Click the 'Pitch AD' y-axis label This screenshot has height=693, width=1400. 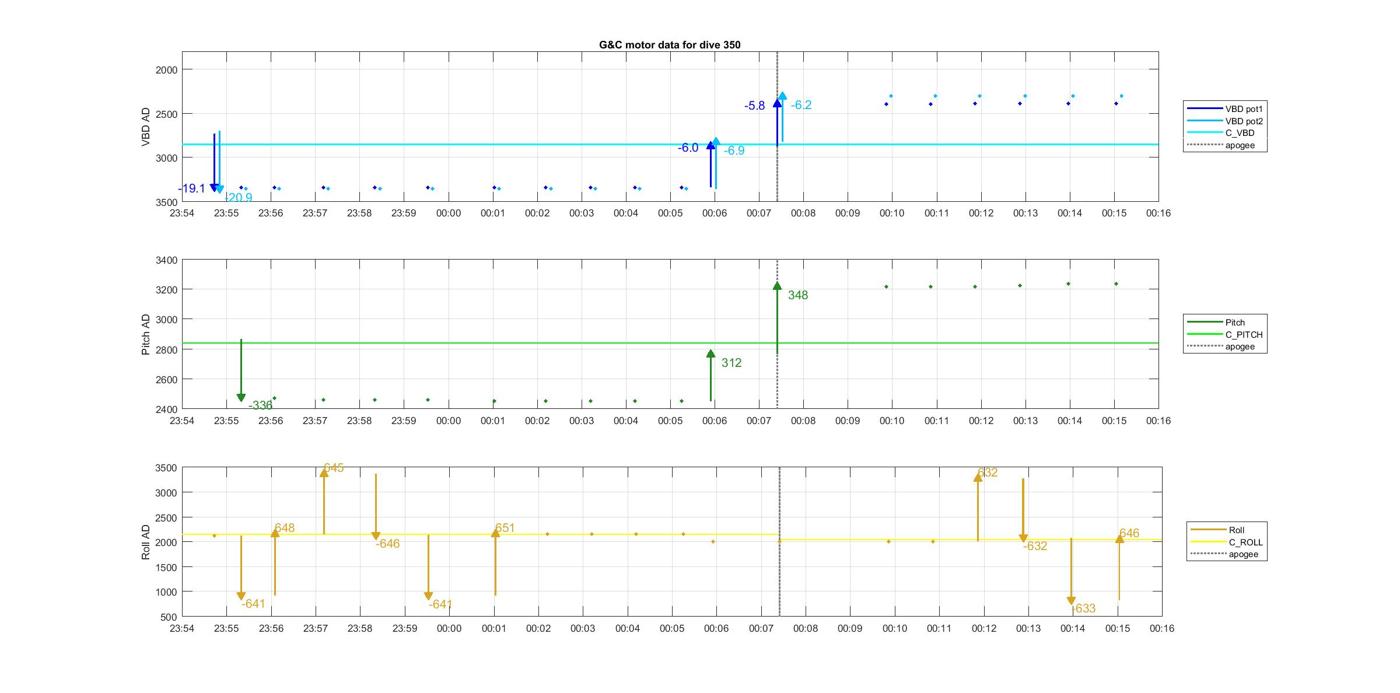pos(146,334)
